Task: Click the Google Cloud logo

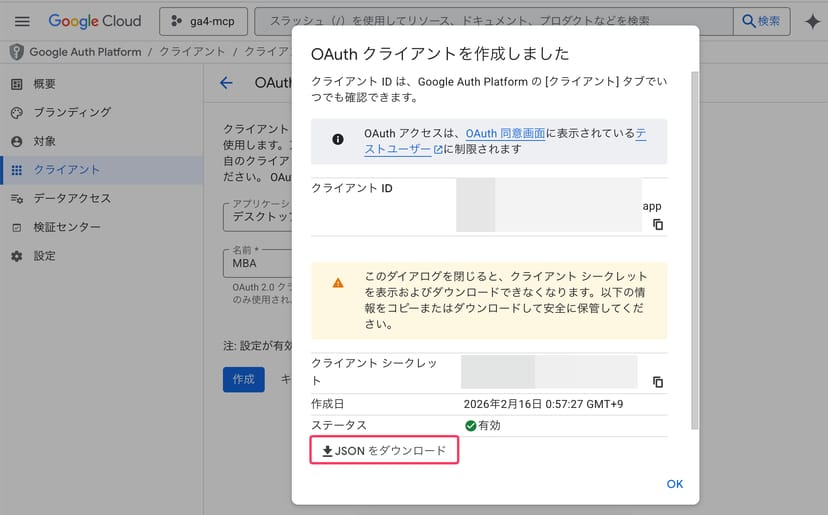Action: [x=95, y=21]
